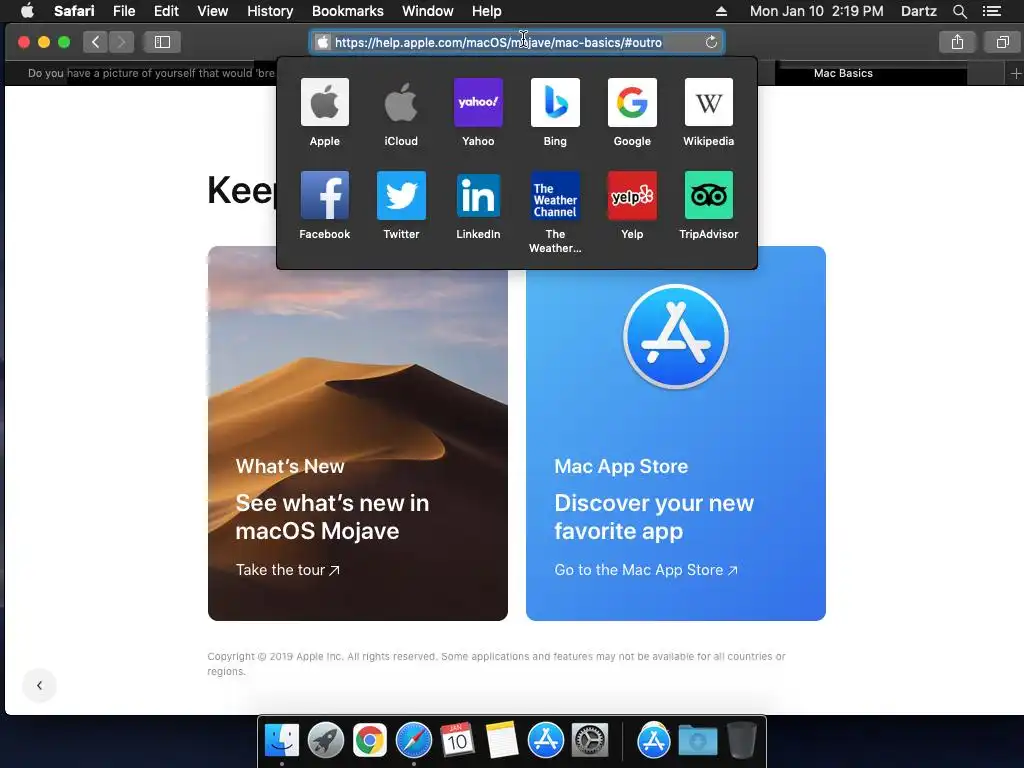This screenshot has width=1024, height=768.
Task: Open the Help menu
Action: pyautogui.click(x=487, y=11)
